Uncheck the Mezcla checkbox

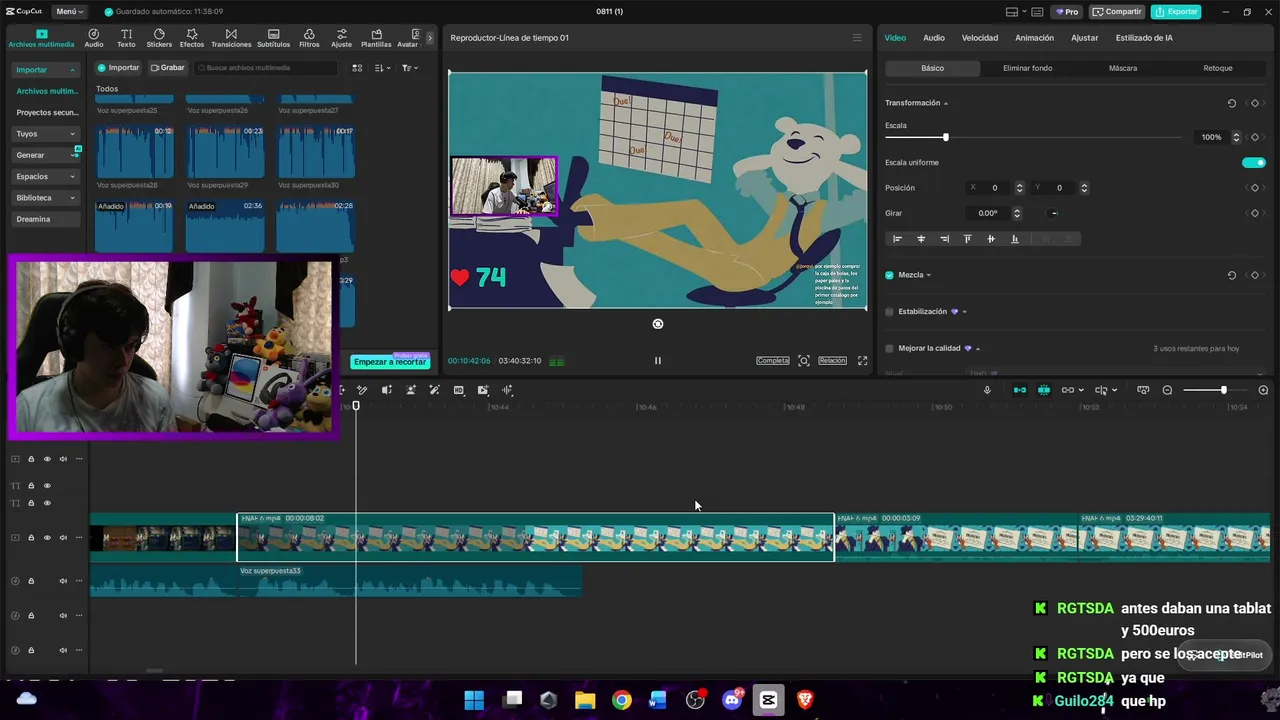889,275
